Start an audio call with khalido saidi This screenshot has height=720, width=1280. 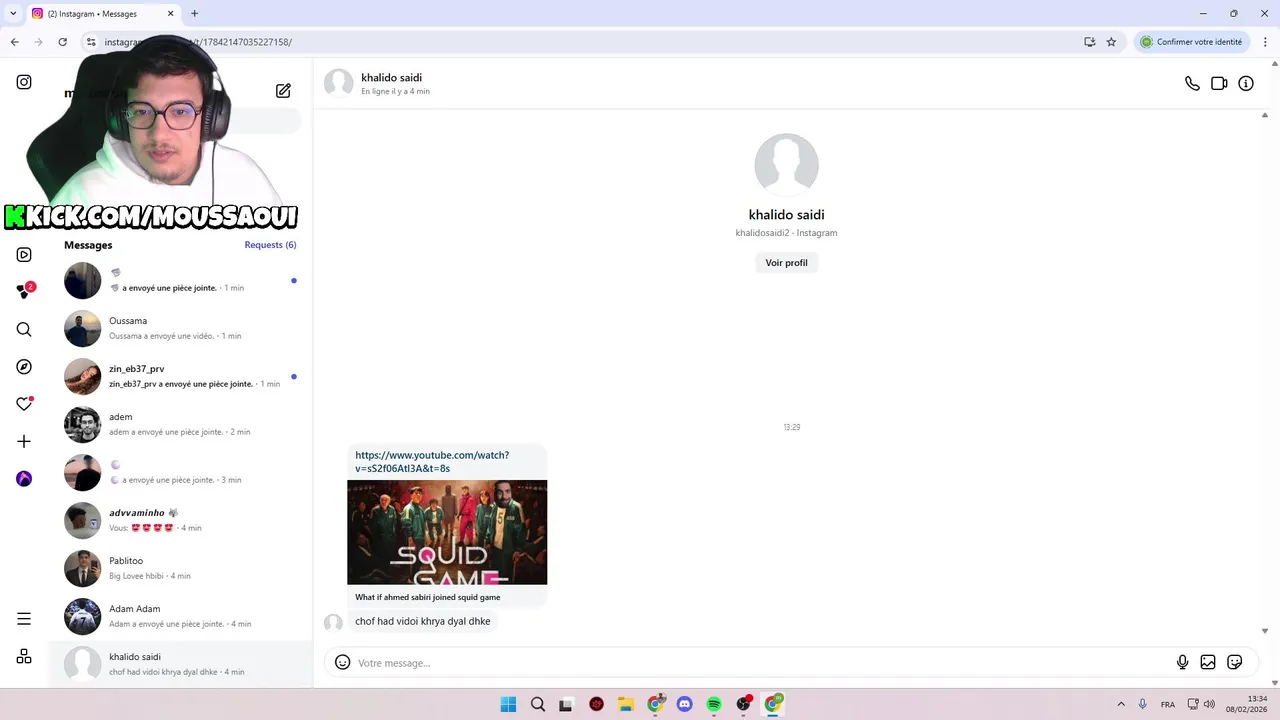tap(1192, 84)
